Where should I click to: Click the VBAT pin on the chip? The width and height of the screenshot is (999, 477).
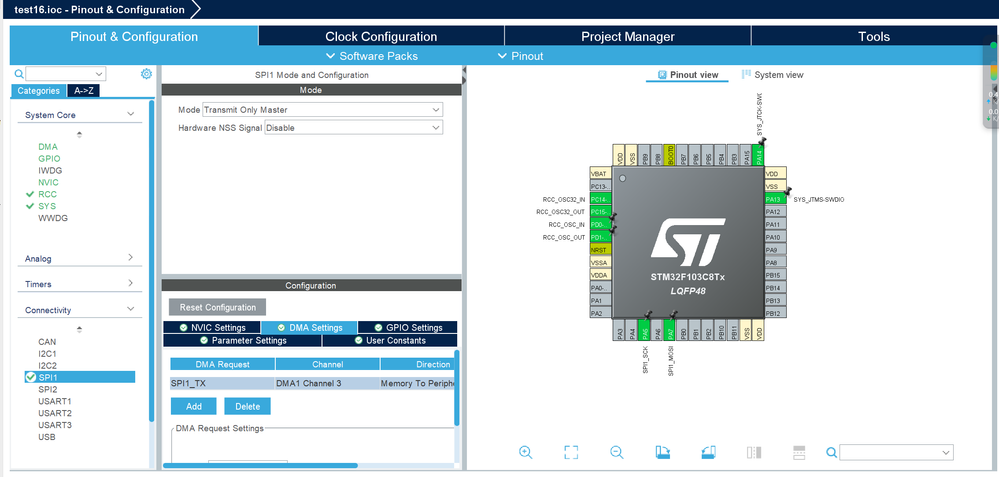(601, 173)
